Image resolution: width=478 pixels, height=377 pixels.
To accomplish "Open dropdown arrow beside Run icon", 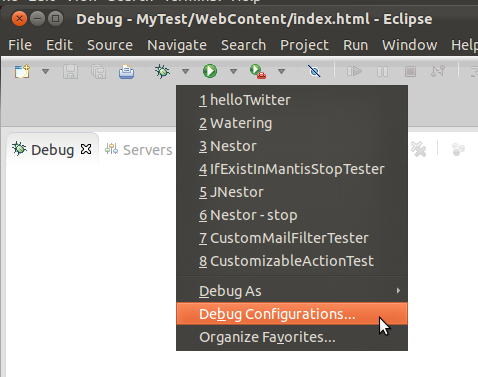I will click(x=234, y=71).
